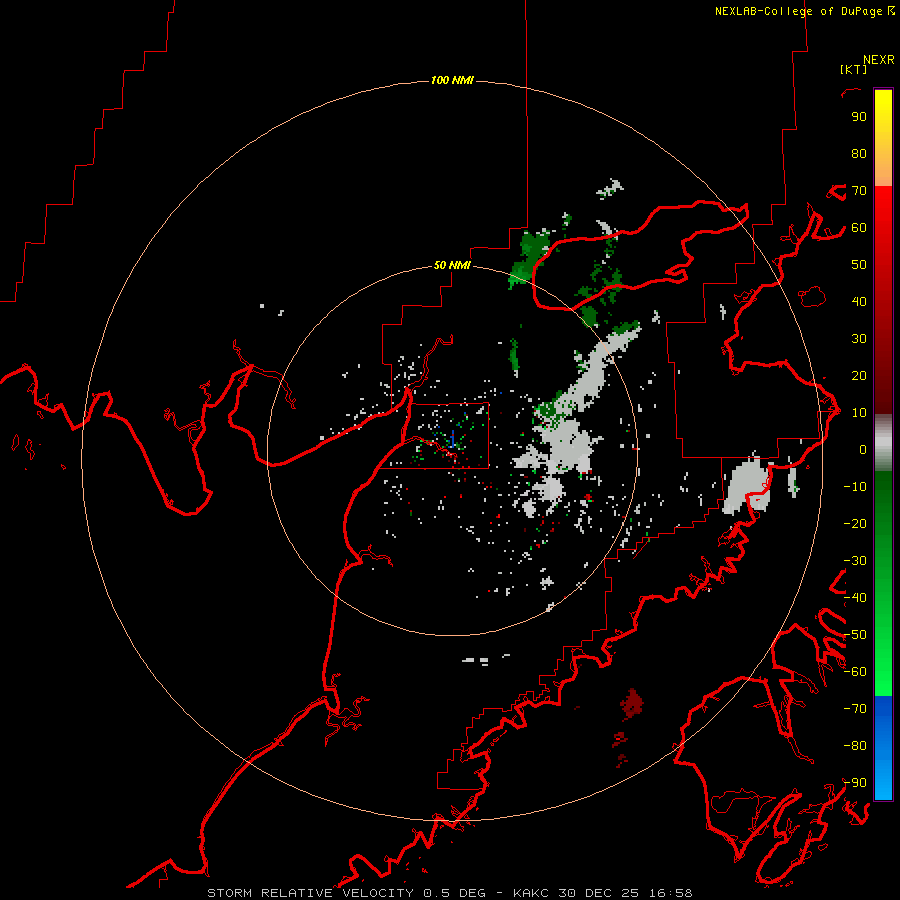Pick the blue segment at color bar bottom

883,748
